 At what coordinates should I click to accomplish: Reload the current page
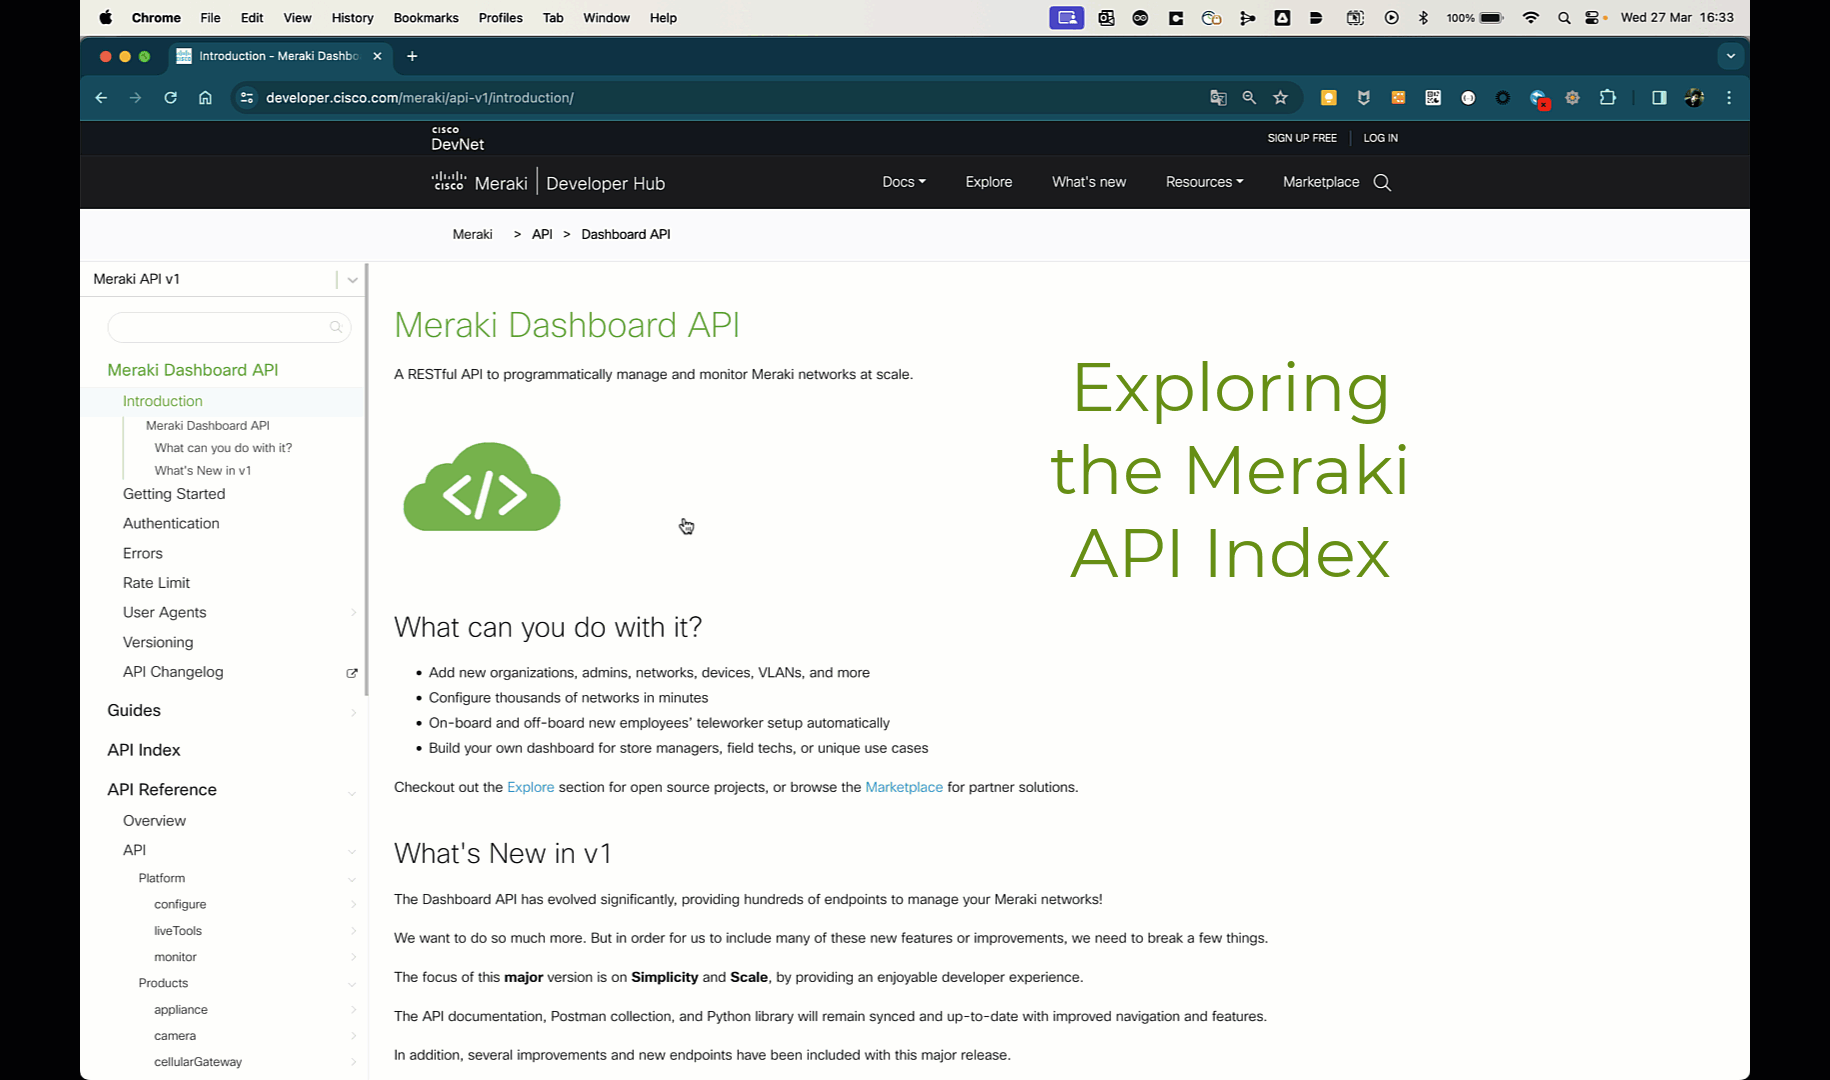point(170,97)
